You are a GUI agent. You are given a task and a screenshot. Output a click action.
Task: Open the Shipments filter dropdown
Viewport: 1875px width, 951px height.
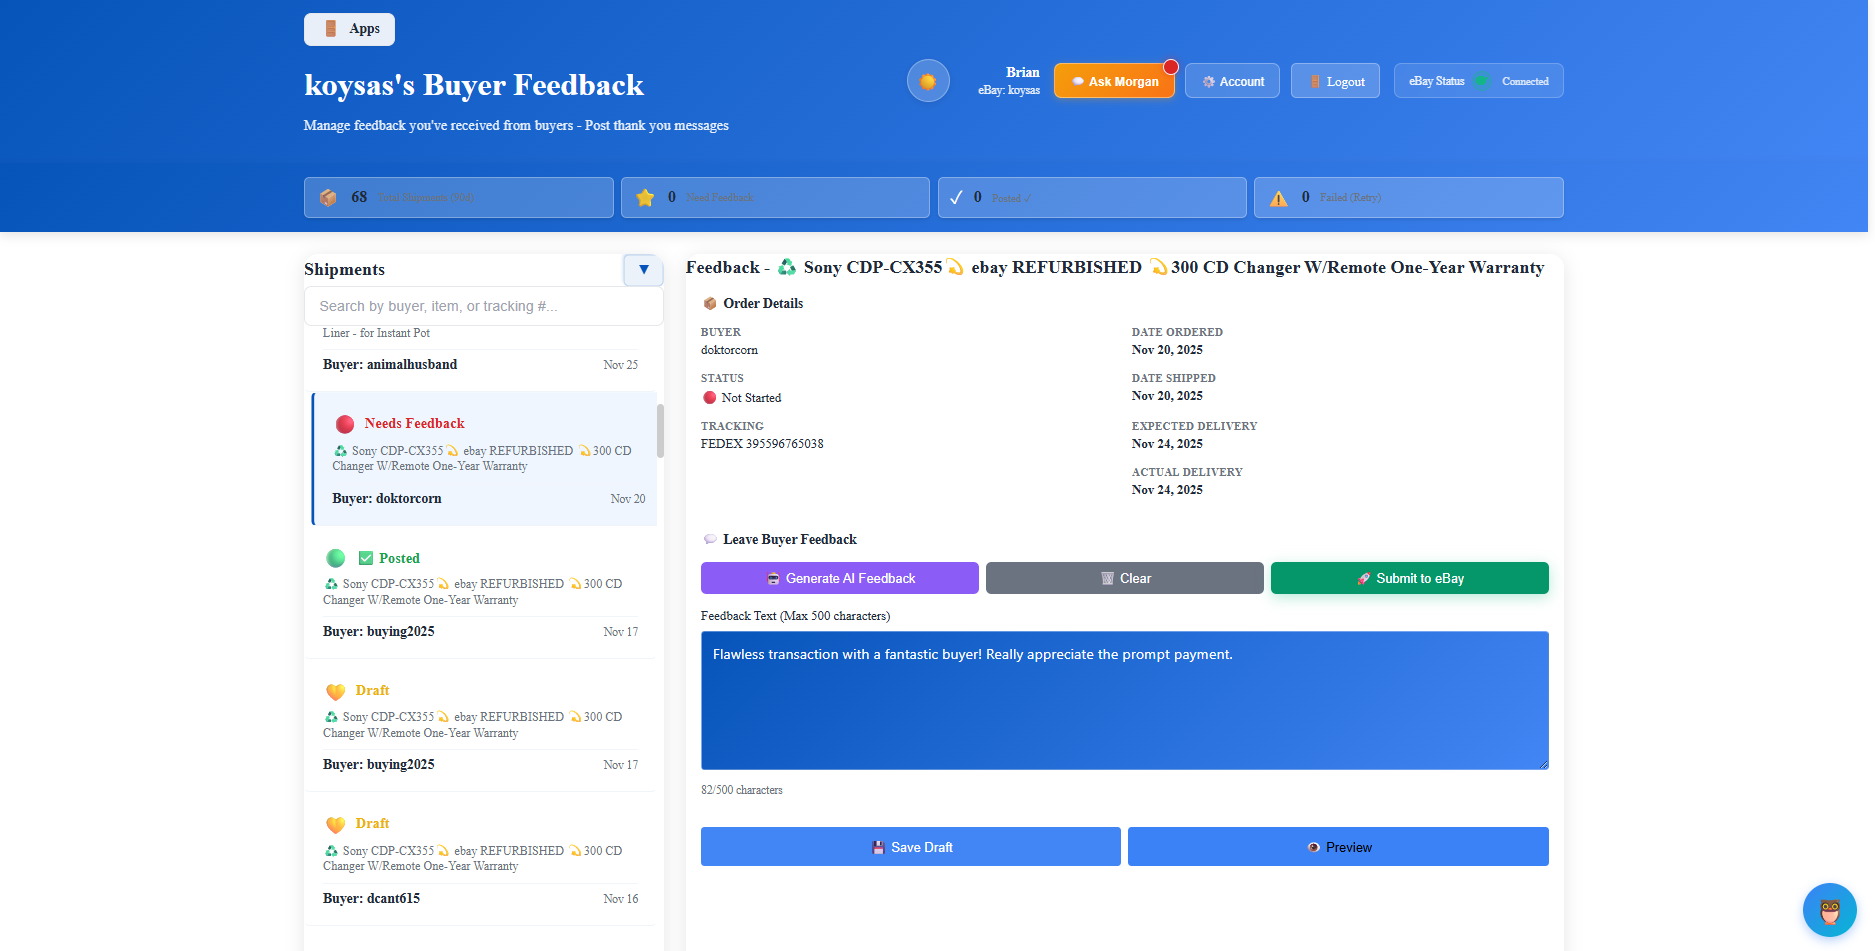643,270
